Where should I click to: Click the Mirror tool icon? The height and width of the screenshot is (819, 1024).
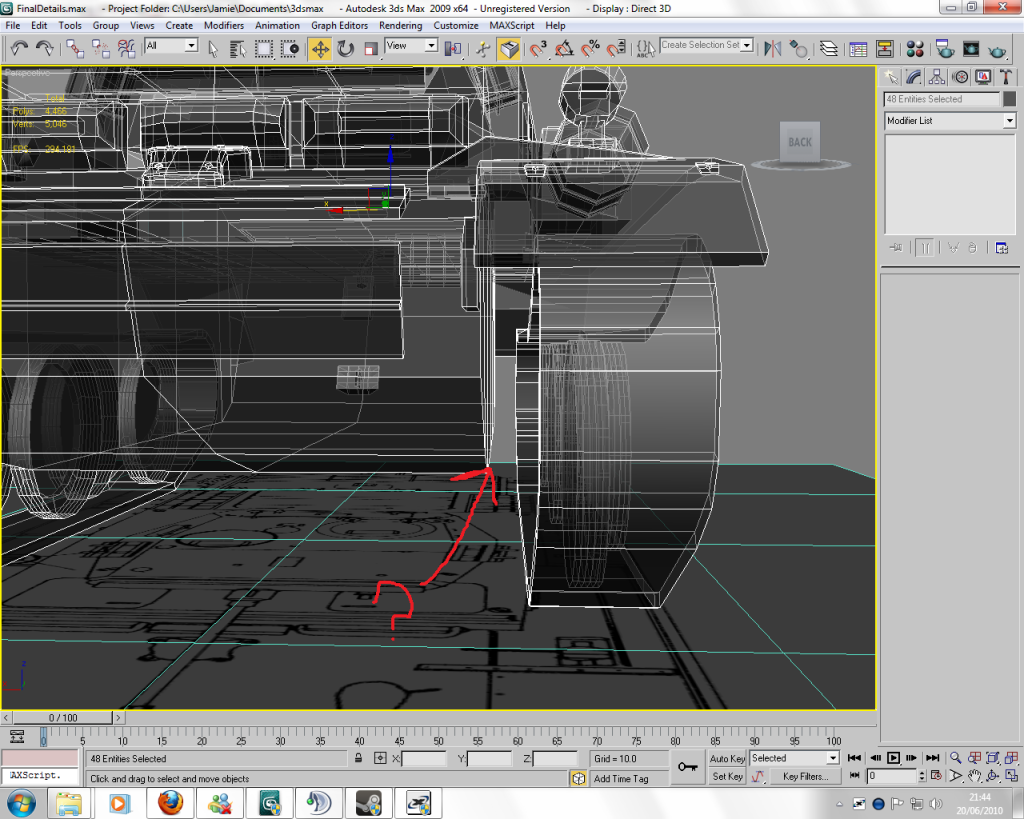tap(772, 48)
